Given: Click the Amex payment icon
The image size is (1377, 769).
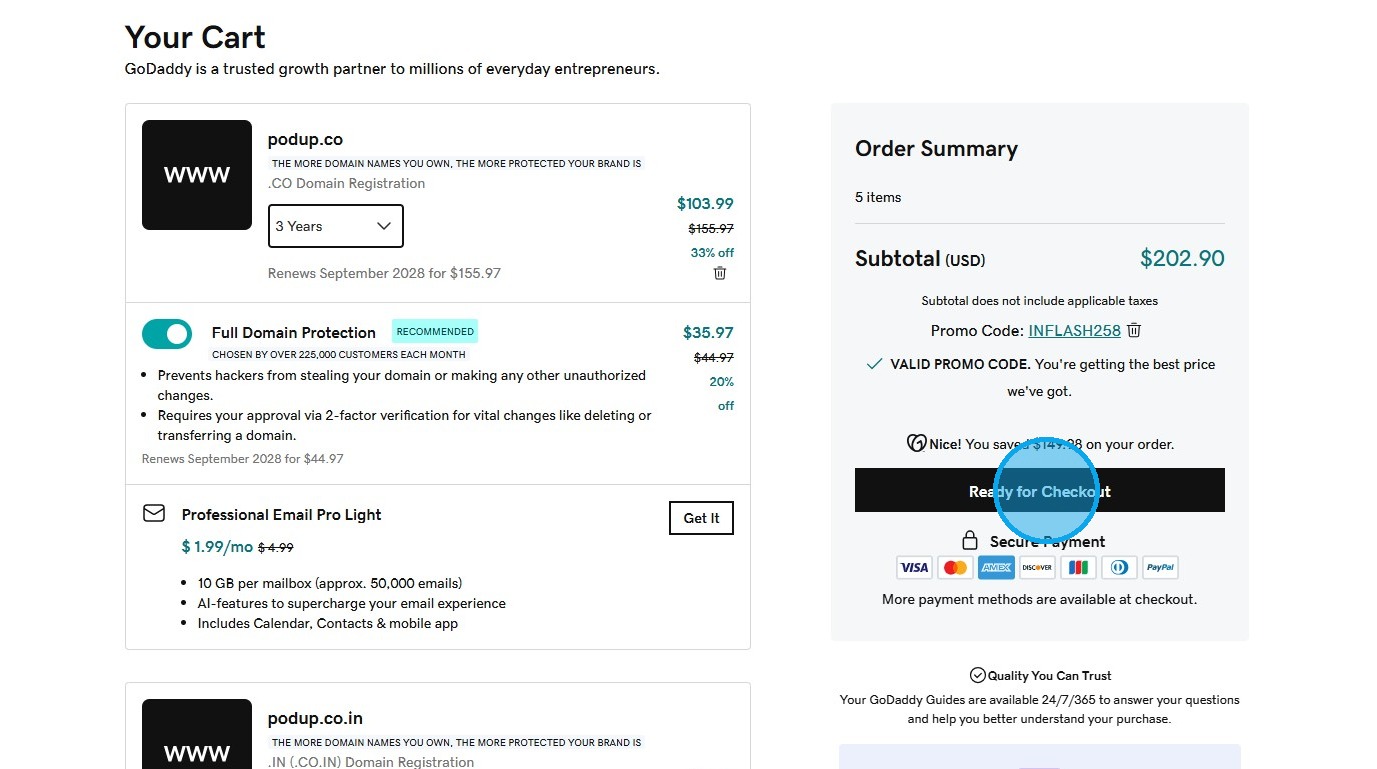Looking at the screenshot, I should (996, 568).
